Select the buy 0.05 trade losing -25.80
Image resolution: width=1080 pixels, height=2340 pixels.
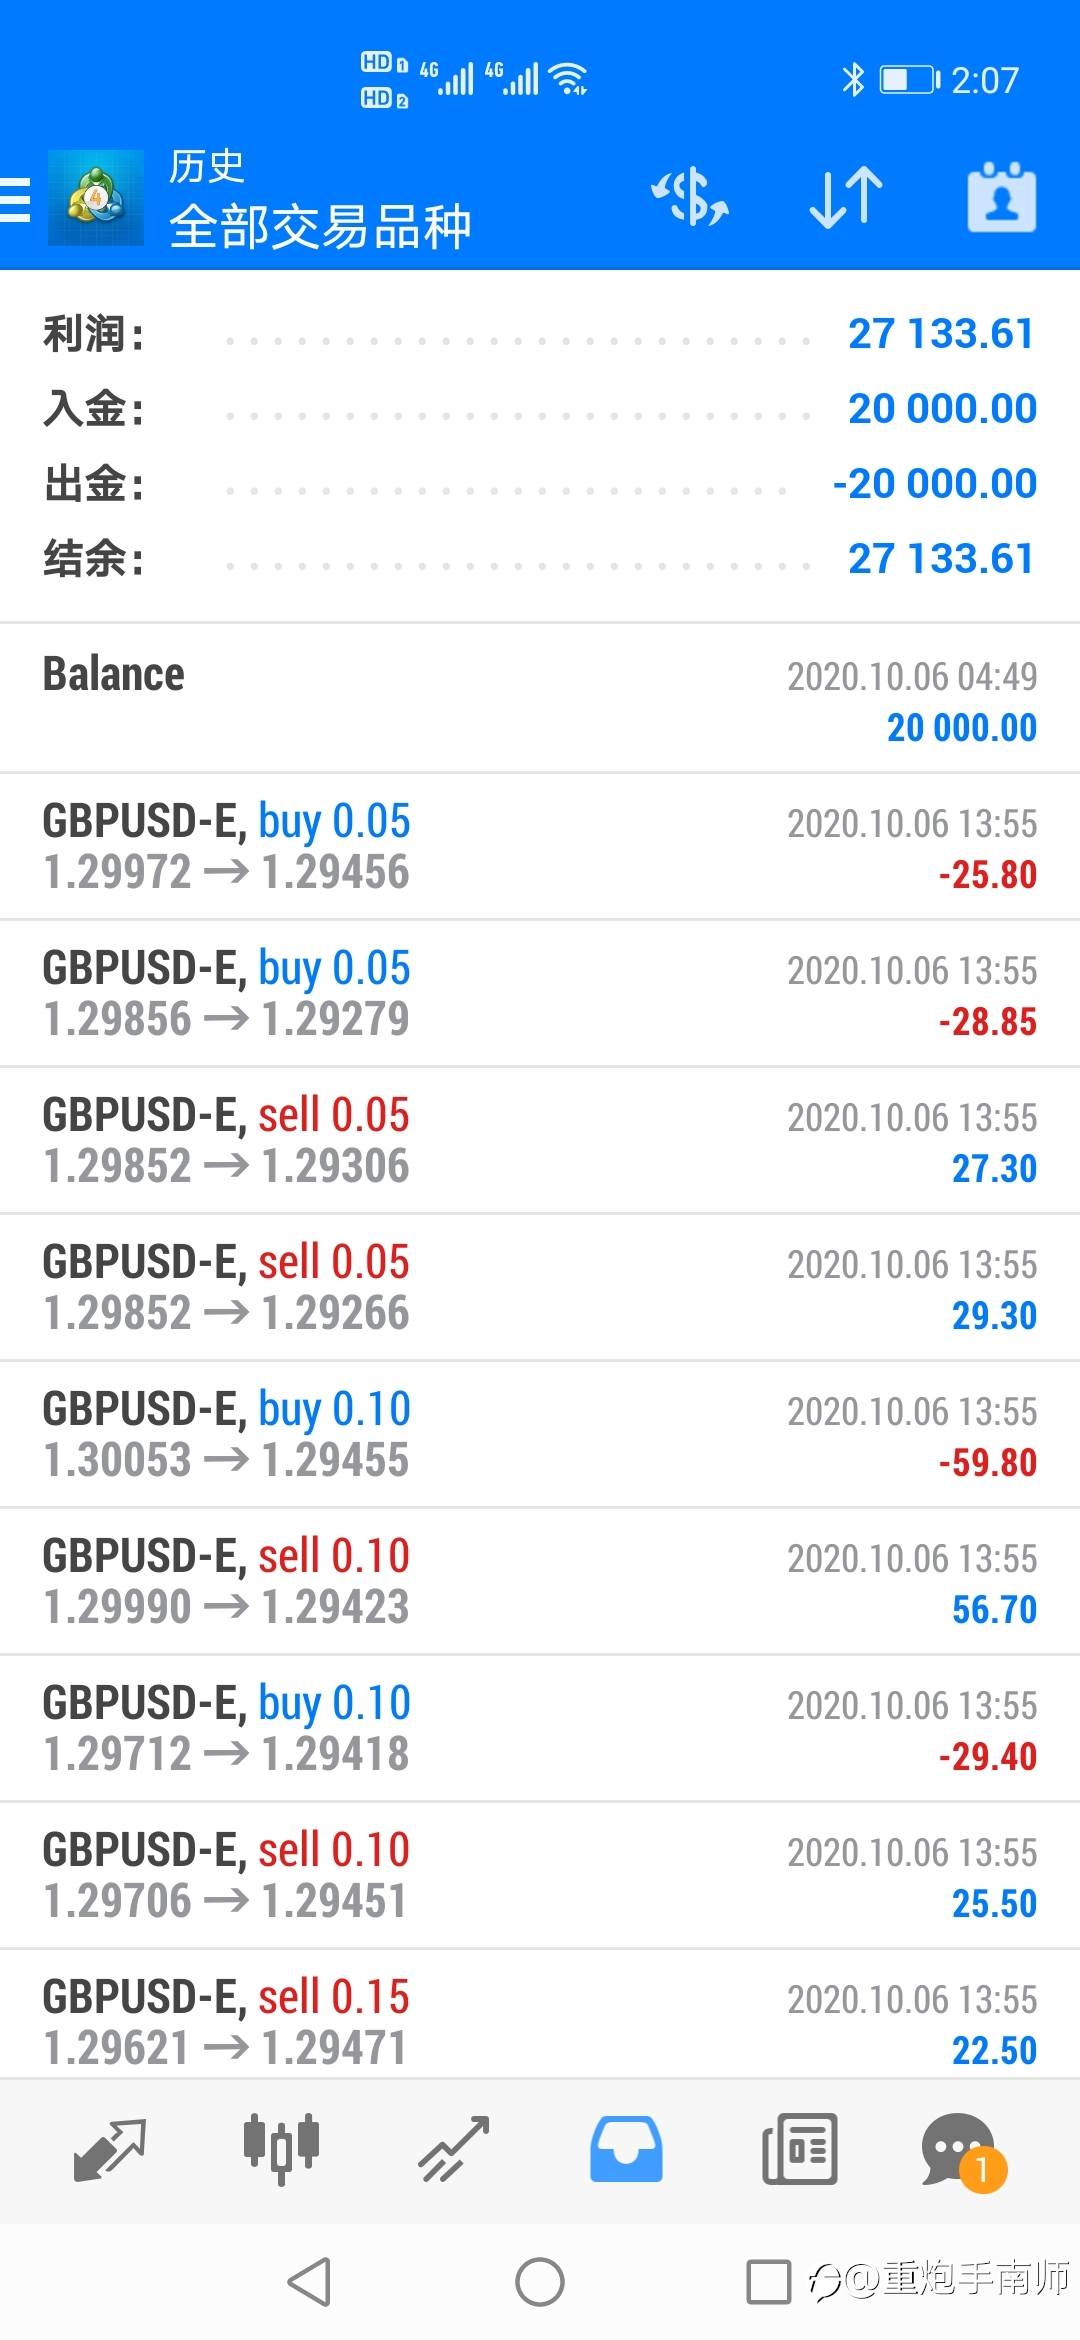[x=540, y=846]
